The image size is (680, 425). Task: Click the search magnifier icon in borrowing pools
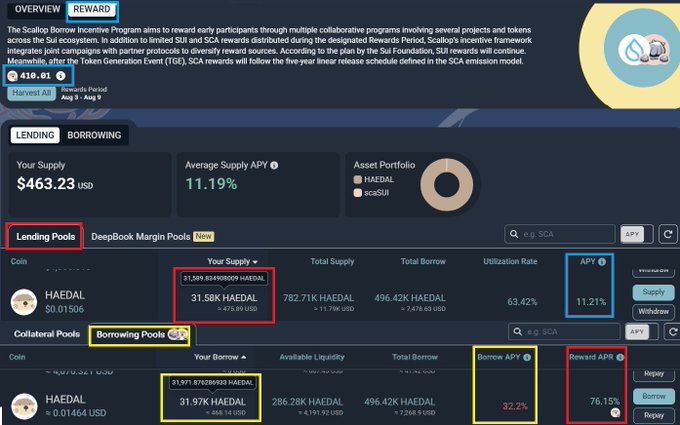pos(517,332)
